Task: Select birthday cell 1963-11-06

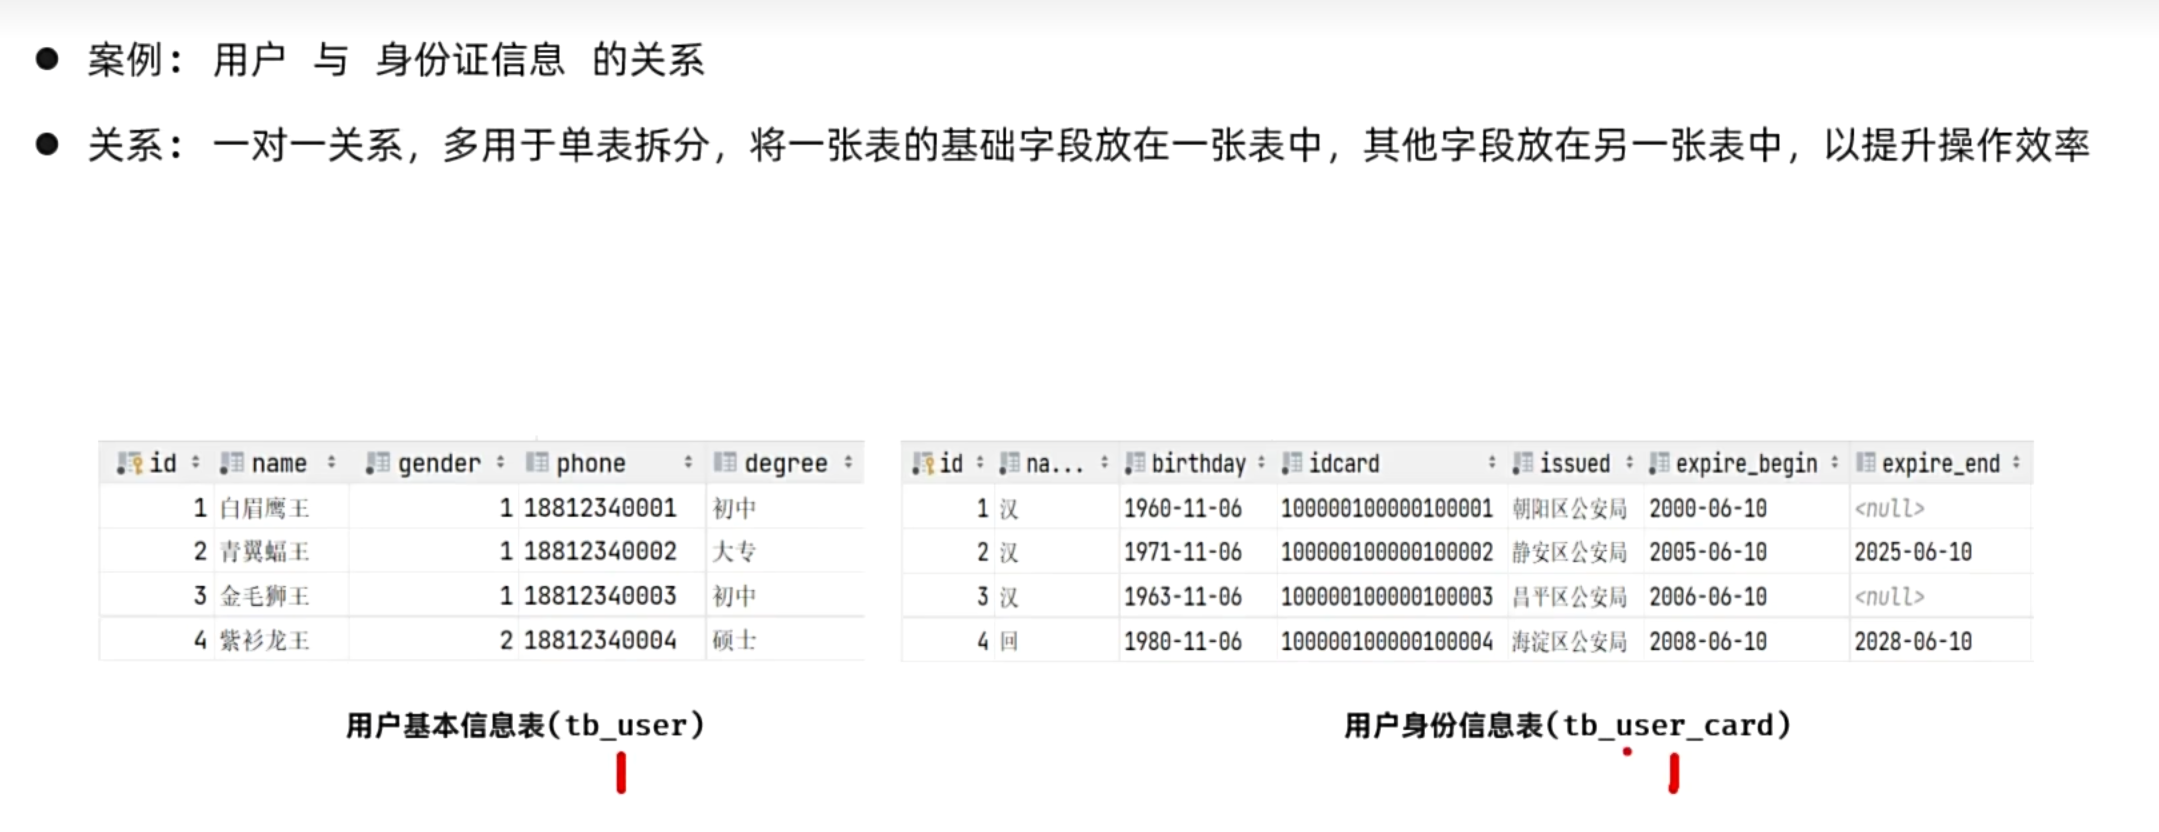Action: click(x=1183, y=597)
